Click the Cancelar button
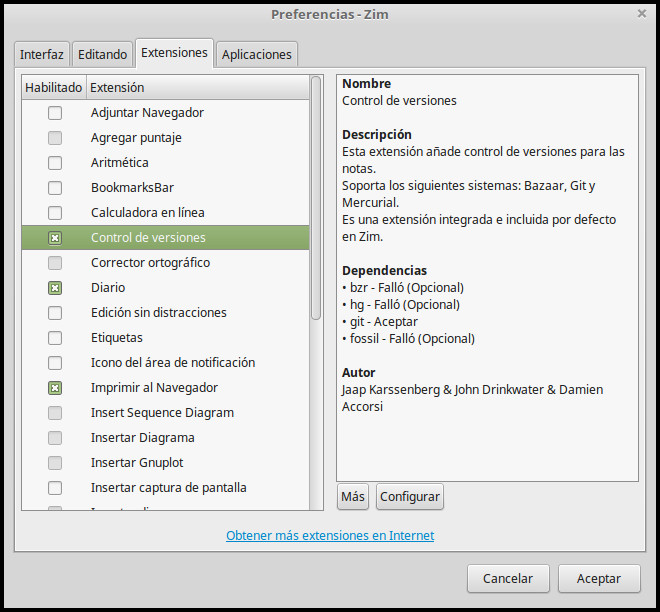This screenshot has width=660, height=612. pos(508,578)
